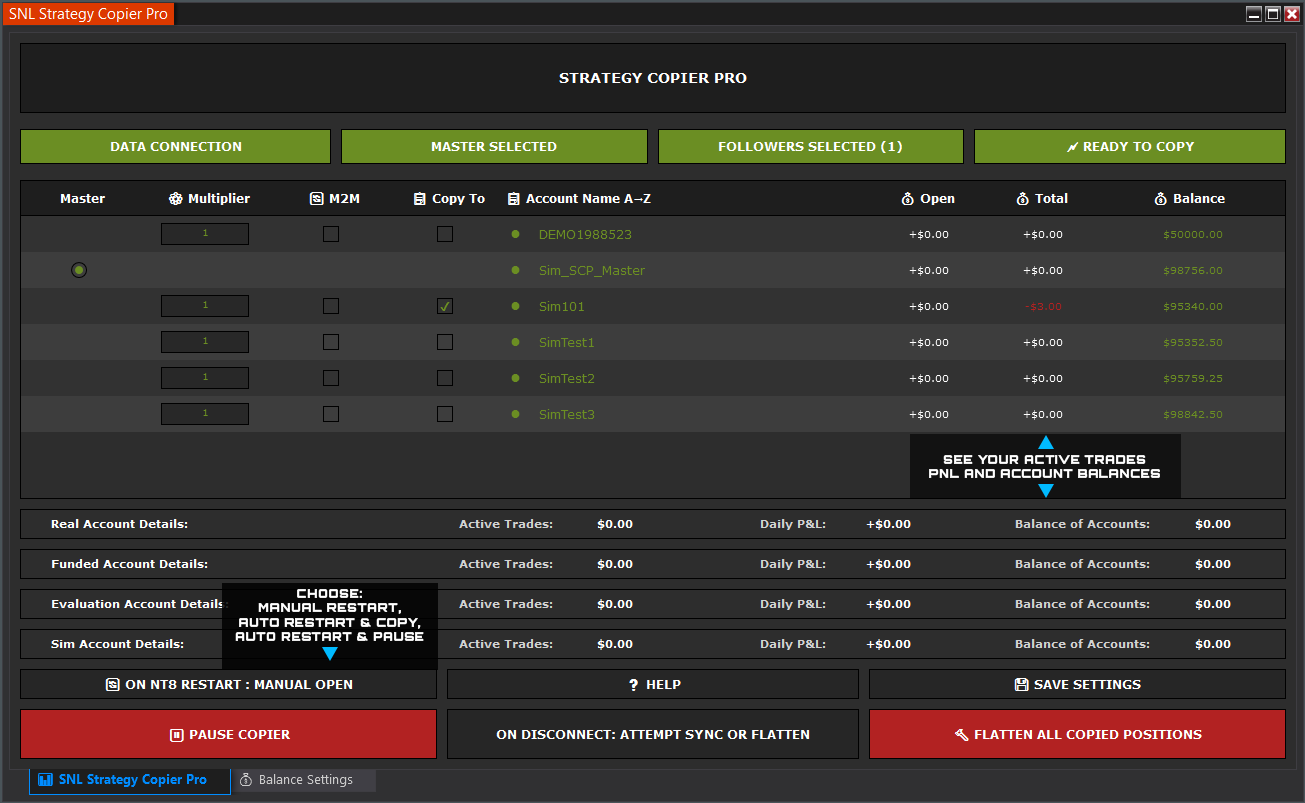Image resolution: width=1305 pixels, height=803 pixels.
Task: Click the Open column money bag icon
Action: coord(908,199)
